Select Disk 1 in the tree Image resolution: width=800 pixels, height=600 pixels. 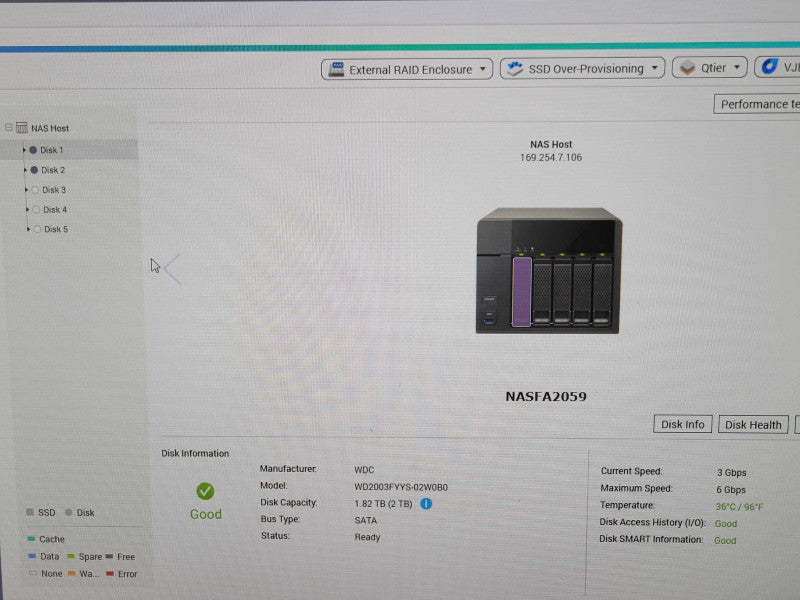click(52, 150)
